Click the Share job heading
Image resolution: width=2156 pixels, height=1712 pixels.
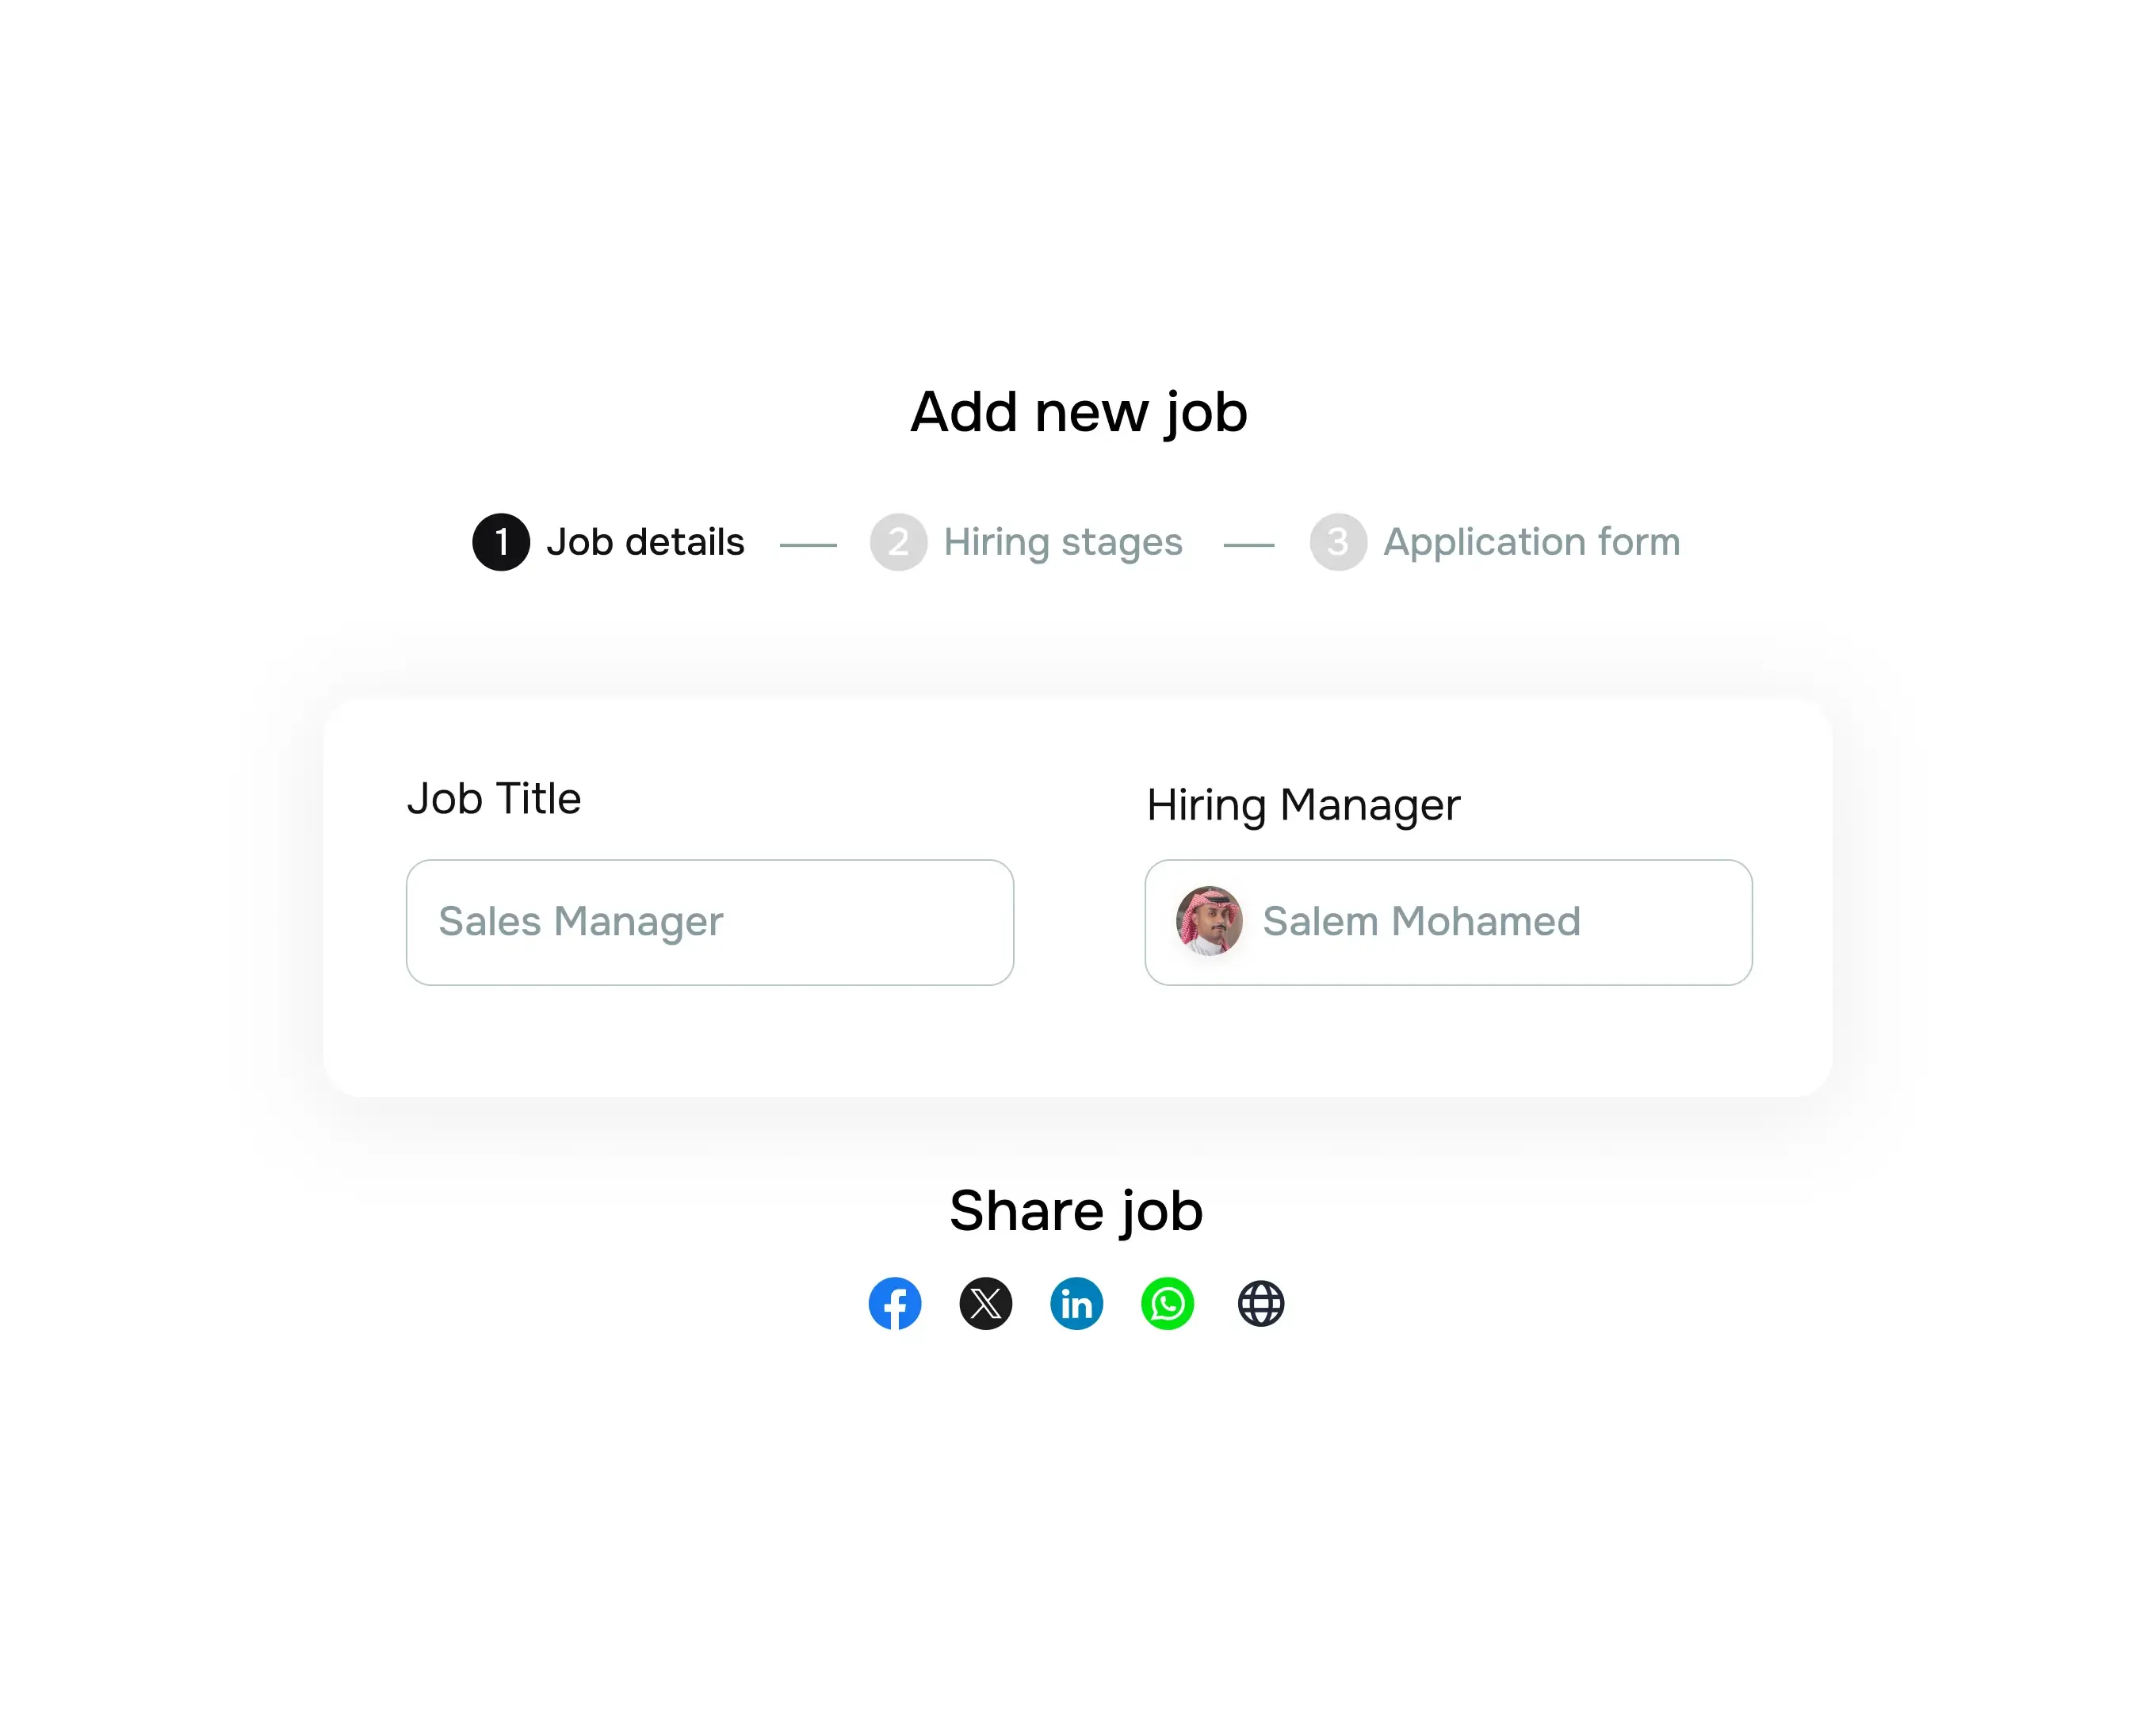coord(1076,1210)
